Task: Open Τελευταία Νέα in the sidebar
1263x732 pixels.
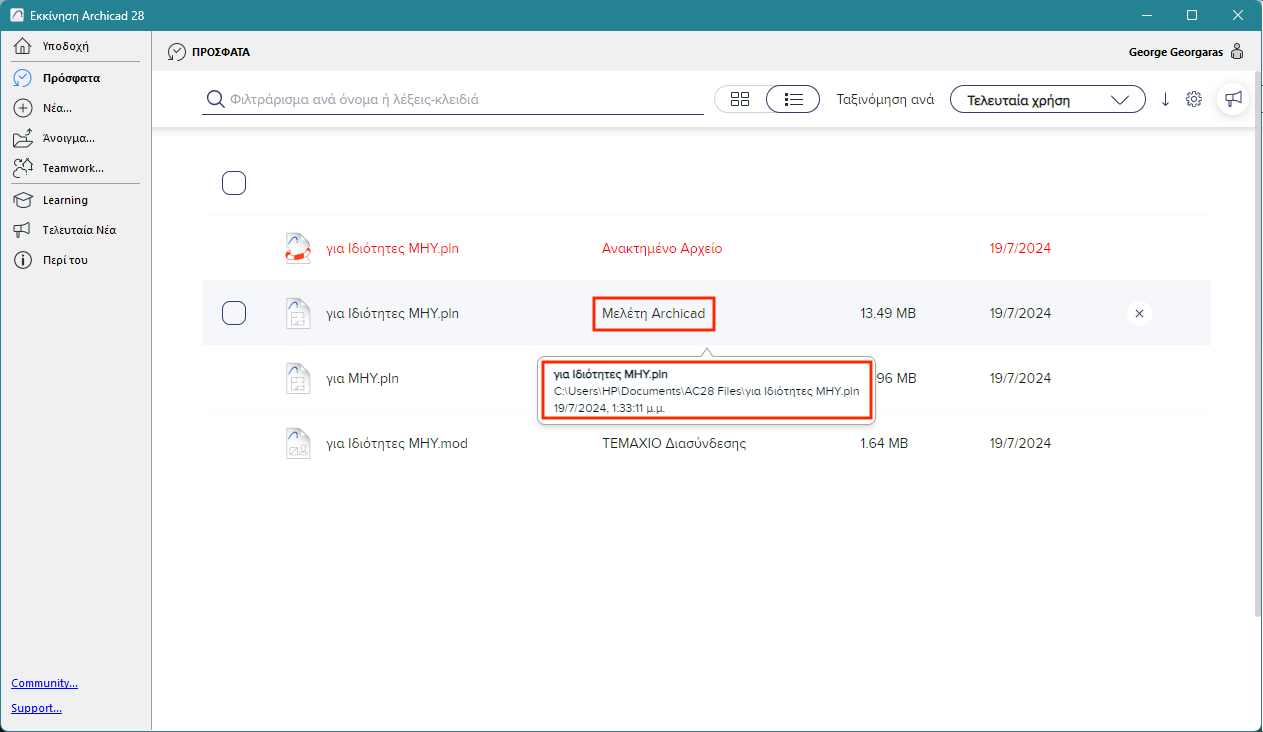Action: [79, 230]
